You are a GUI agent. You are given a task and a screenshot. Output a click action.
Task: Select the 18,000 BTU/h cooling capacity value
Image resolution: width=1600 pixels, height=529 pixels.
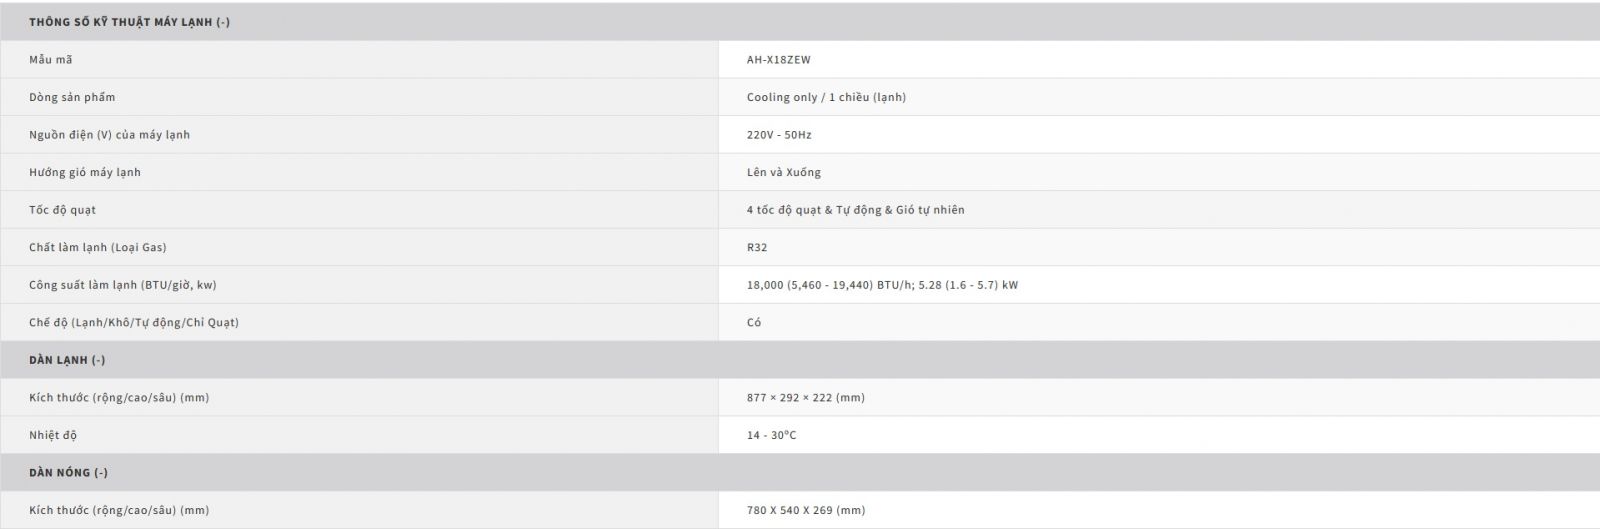point(882,285)
